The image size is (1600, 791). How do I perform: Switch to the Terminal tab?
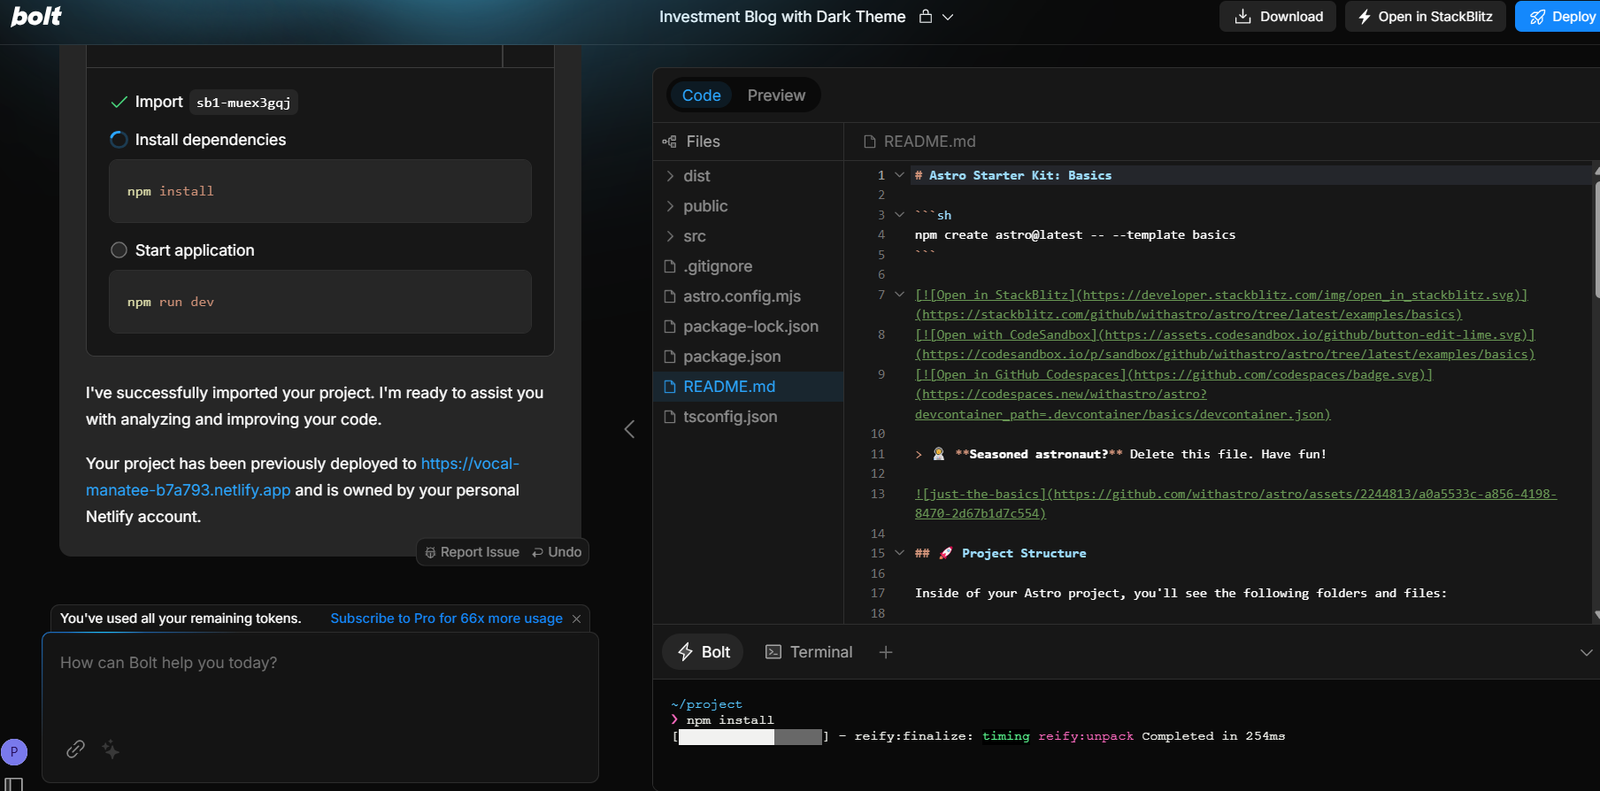[808, 652]
